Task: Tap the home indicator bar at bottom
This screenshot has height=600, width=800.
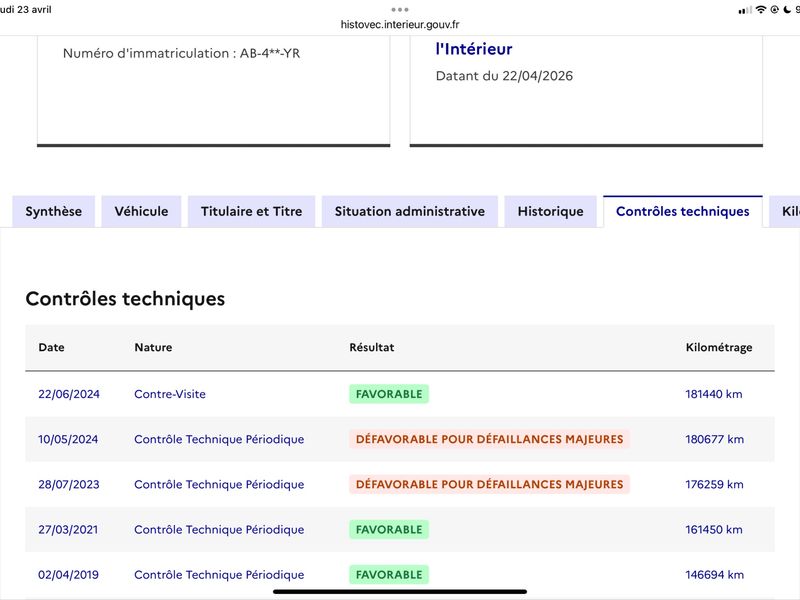Action: point(400,592)
